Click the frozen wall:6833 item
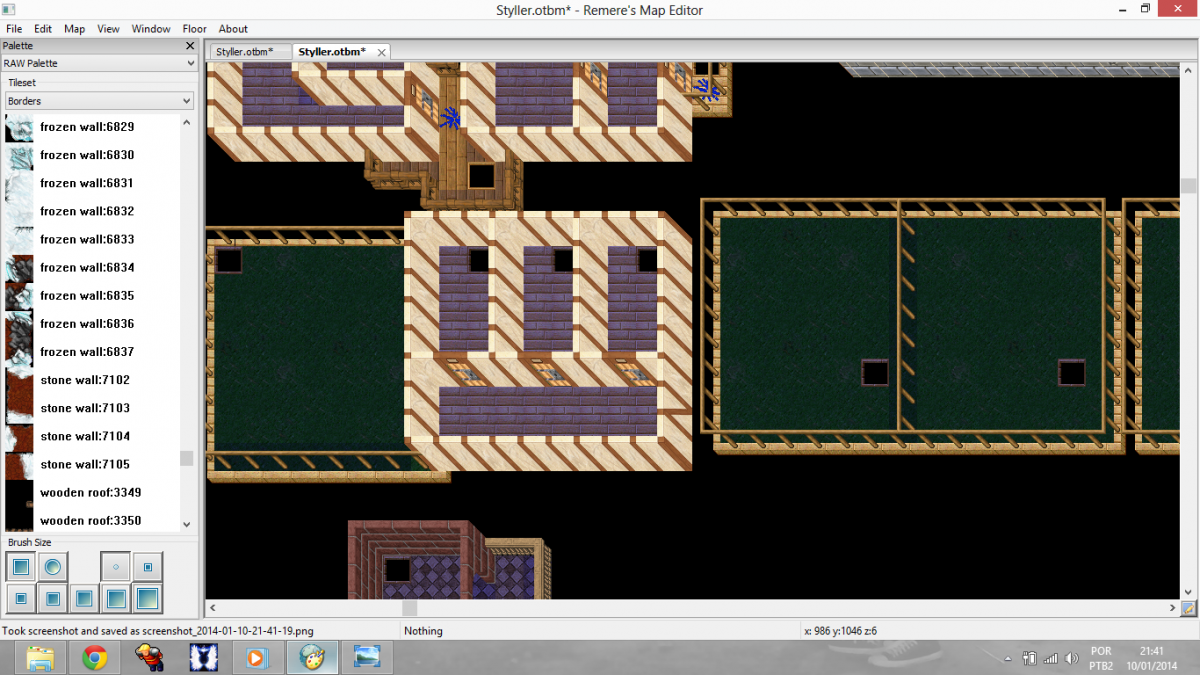 pyautogui.click(x=92, y=239)
